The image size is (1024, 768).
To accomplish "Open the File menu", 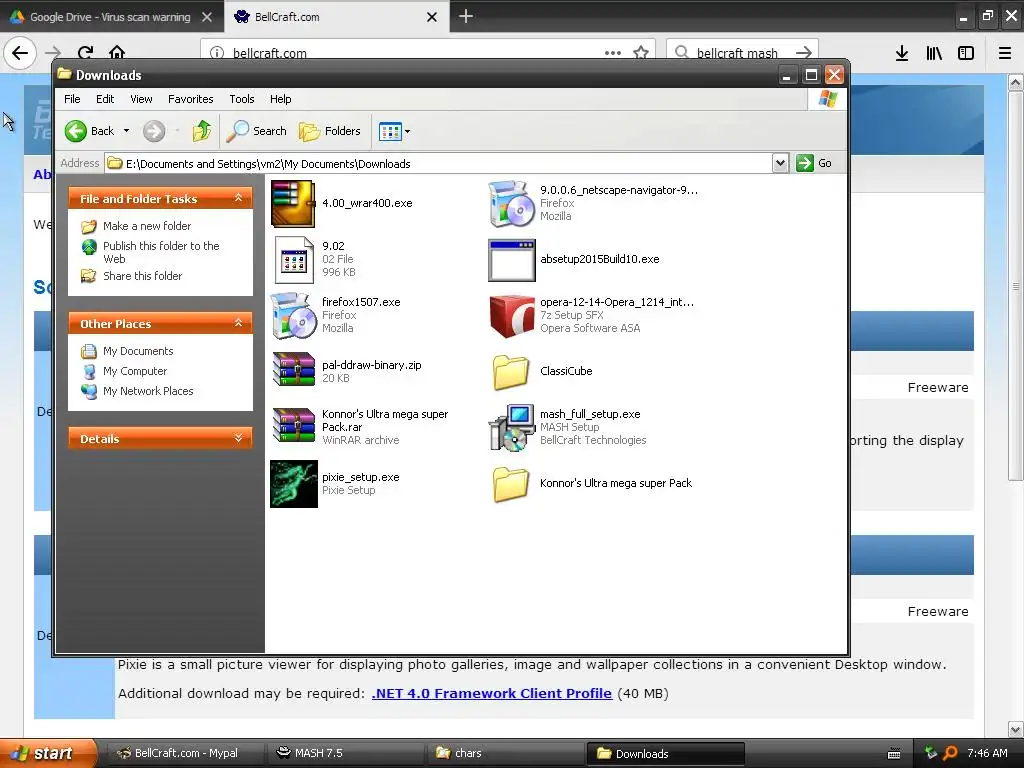I will (72, 99).
